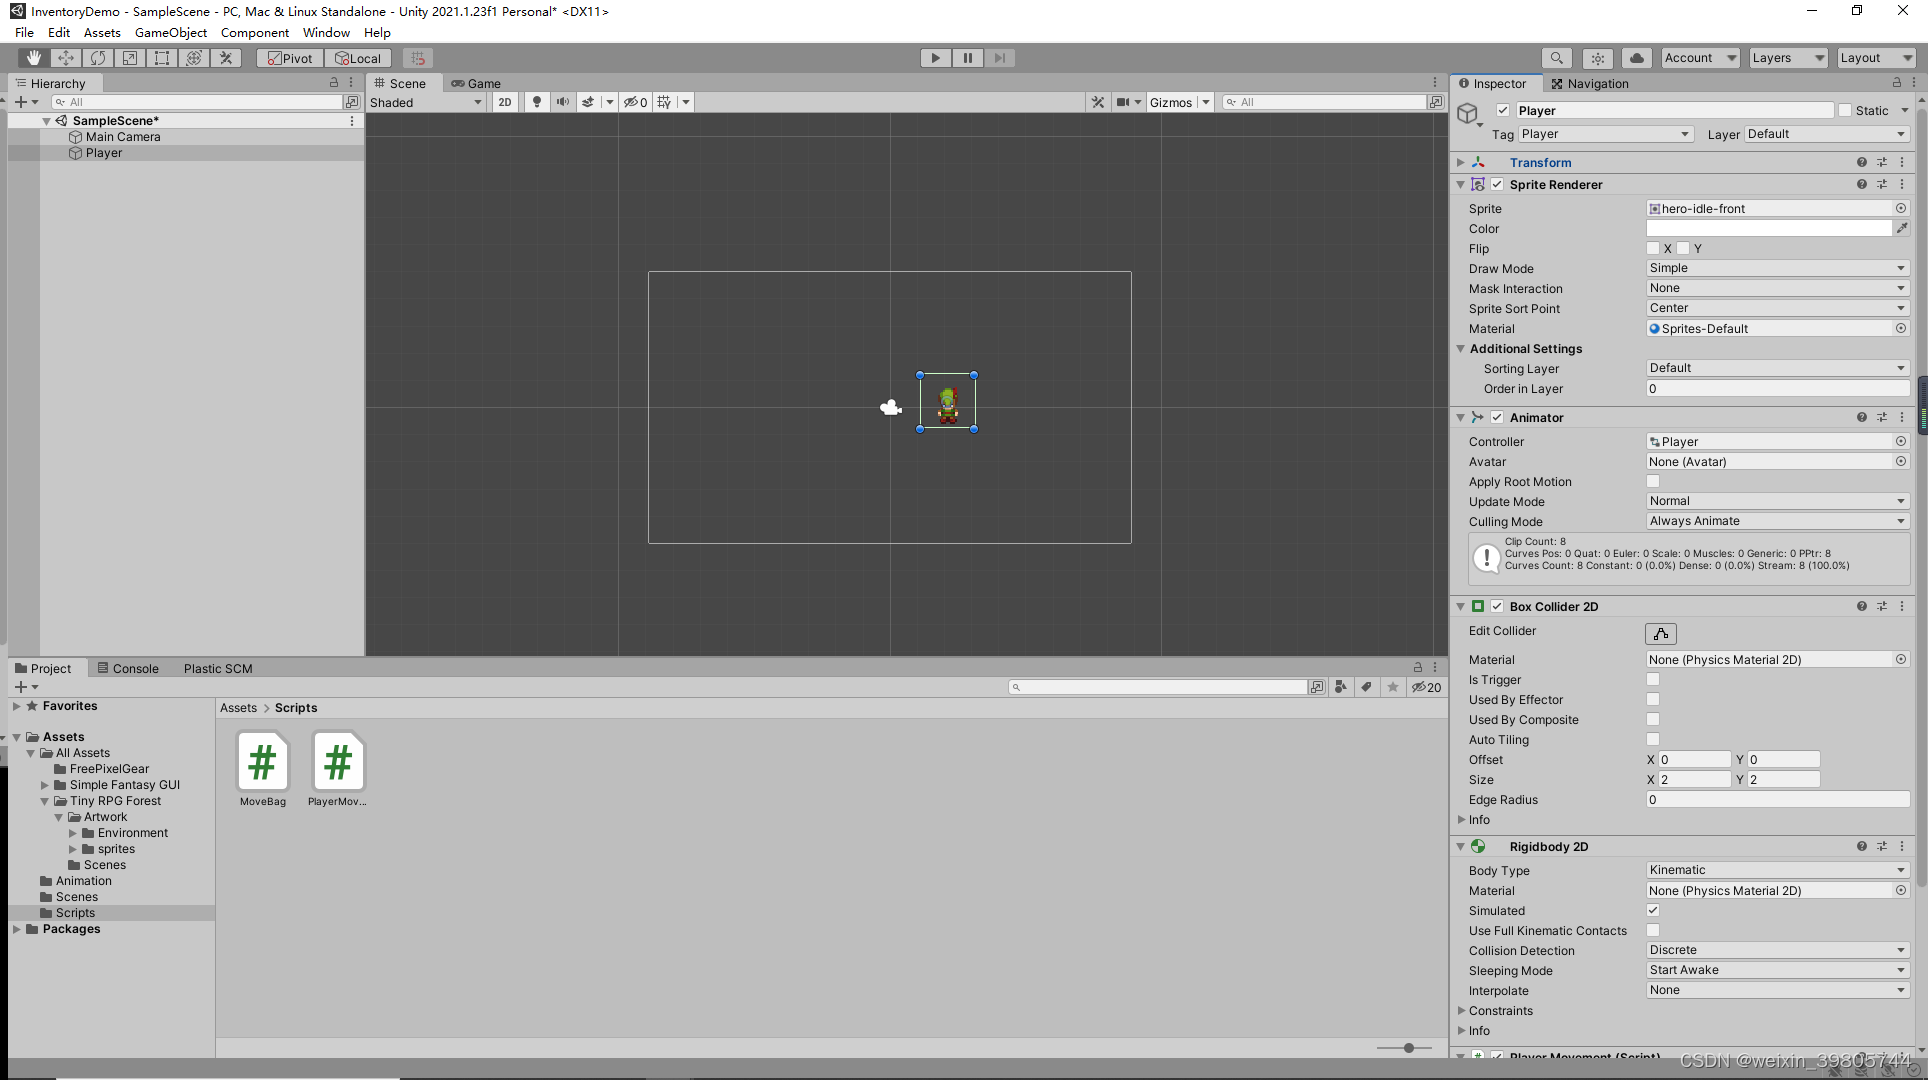Open the Shaded draw mode dropdown

(x=426, y=102)
